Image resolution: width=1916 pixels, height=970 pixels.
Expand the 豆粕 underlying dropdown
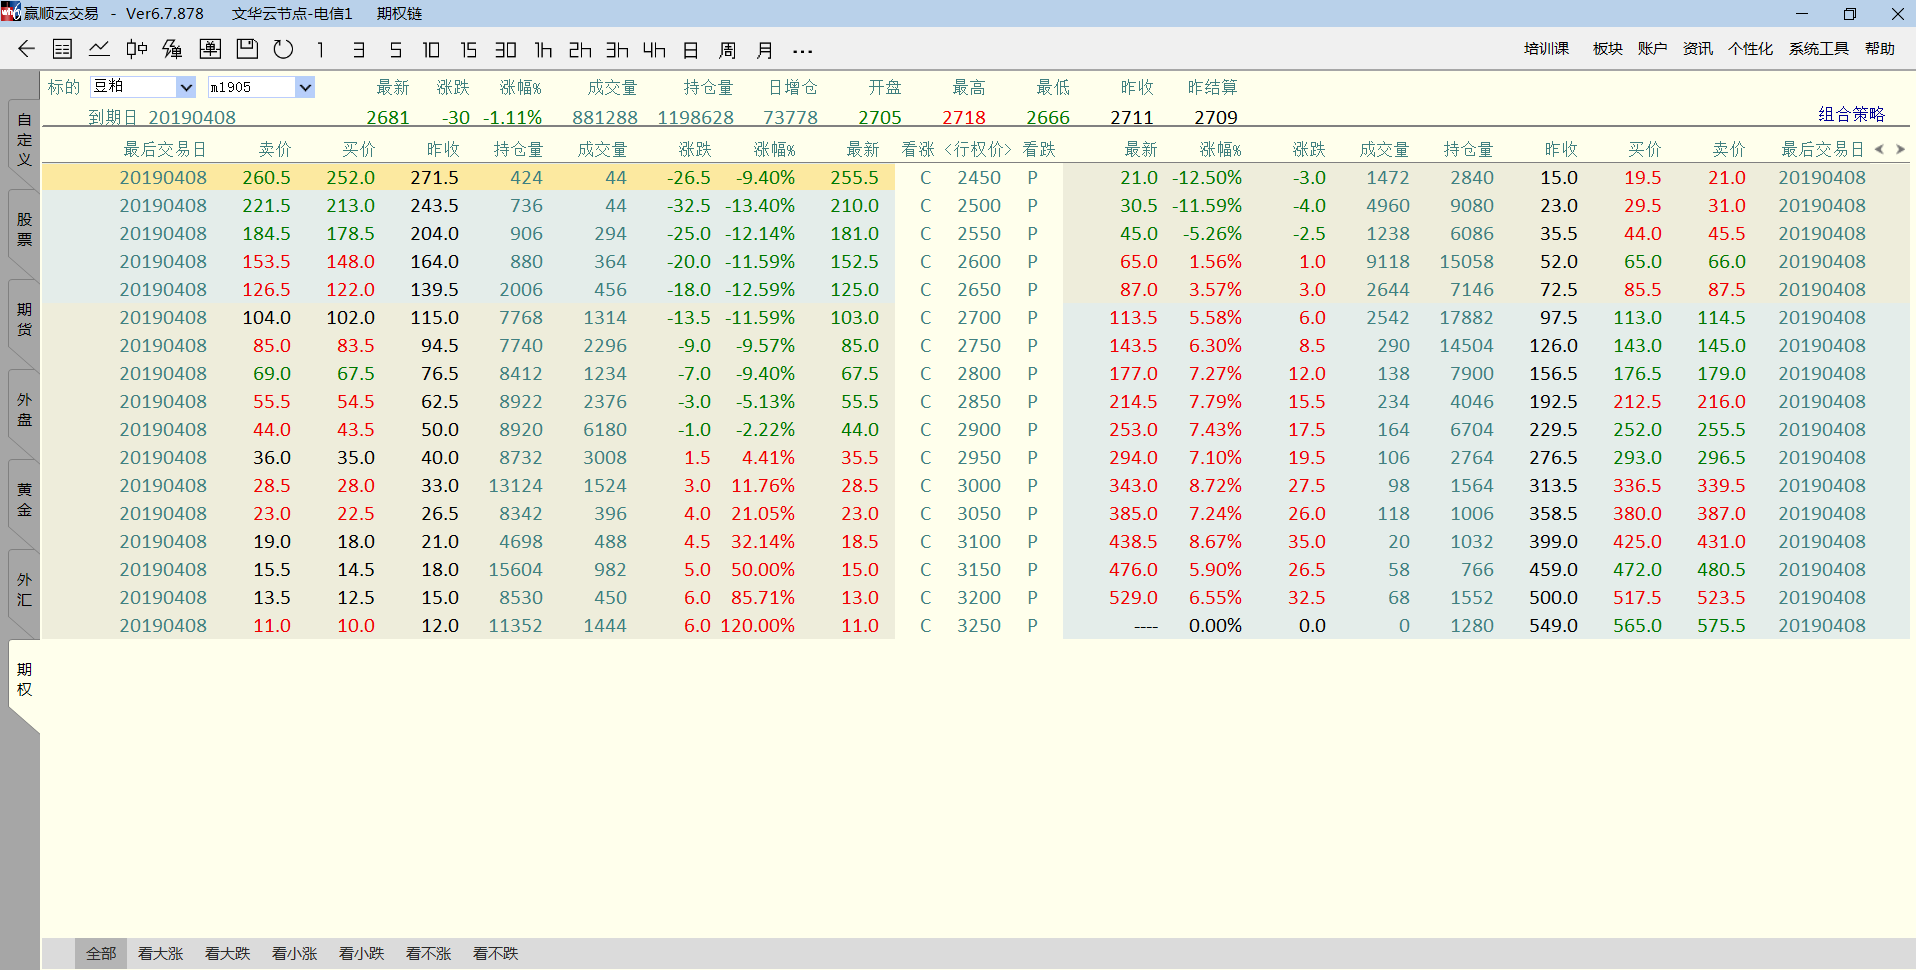[186, 88]
